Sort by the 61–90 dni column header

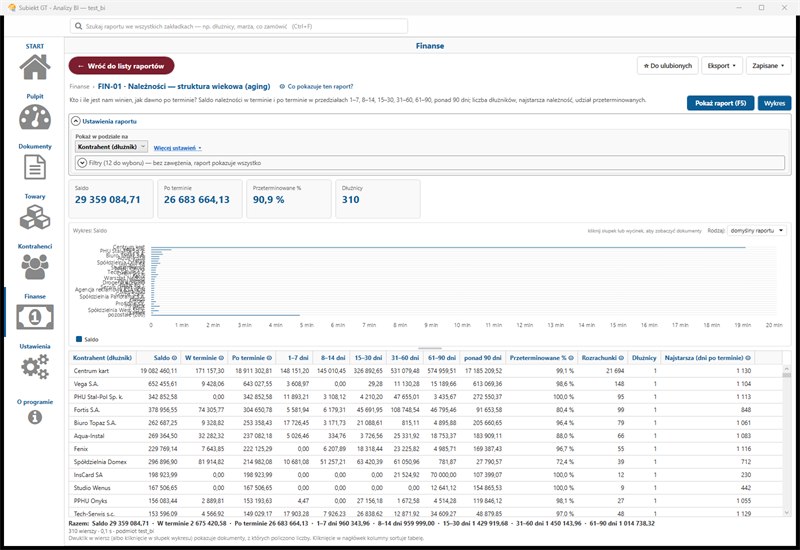[x=439, y=358]
